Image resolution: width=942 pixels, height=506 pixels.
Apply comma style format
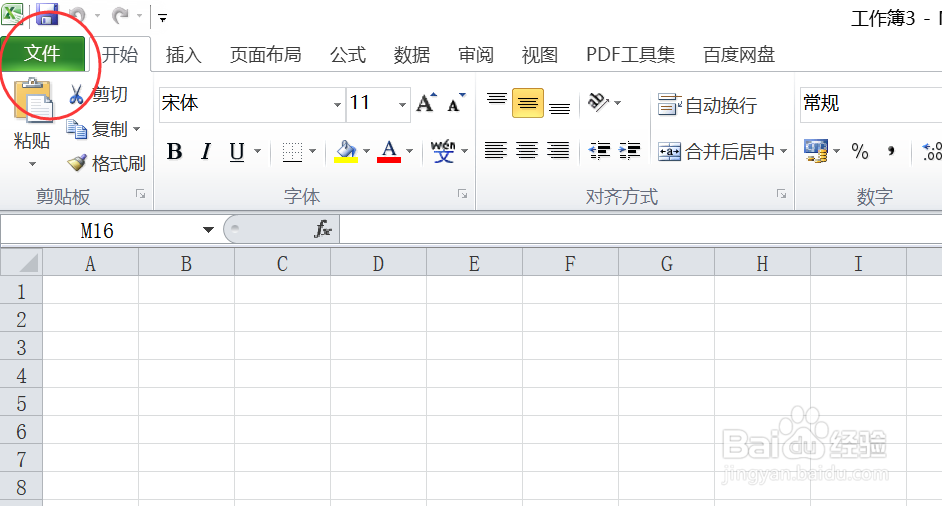point(892,151)
